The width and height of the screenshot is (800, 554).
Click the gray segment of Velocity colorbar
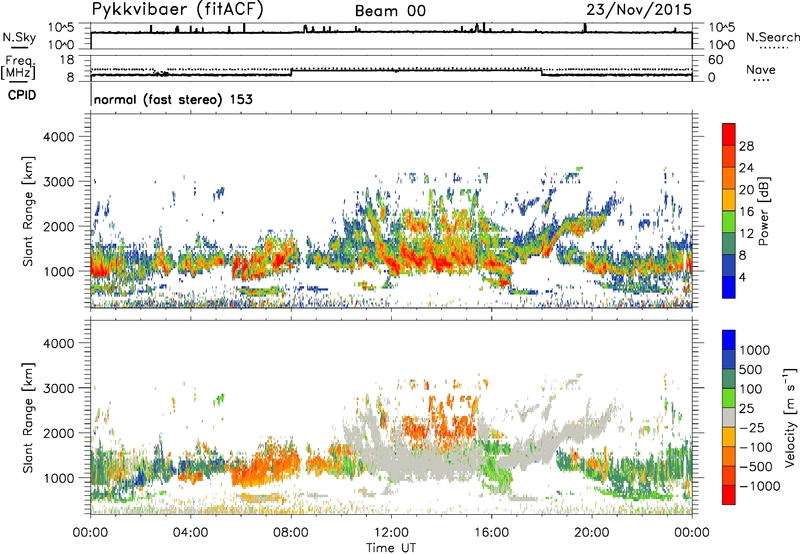(729, 418)
